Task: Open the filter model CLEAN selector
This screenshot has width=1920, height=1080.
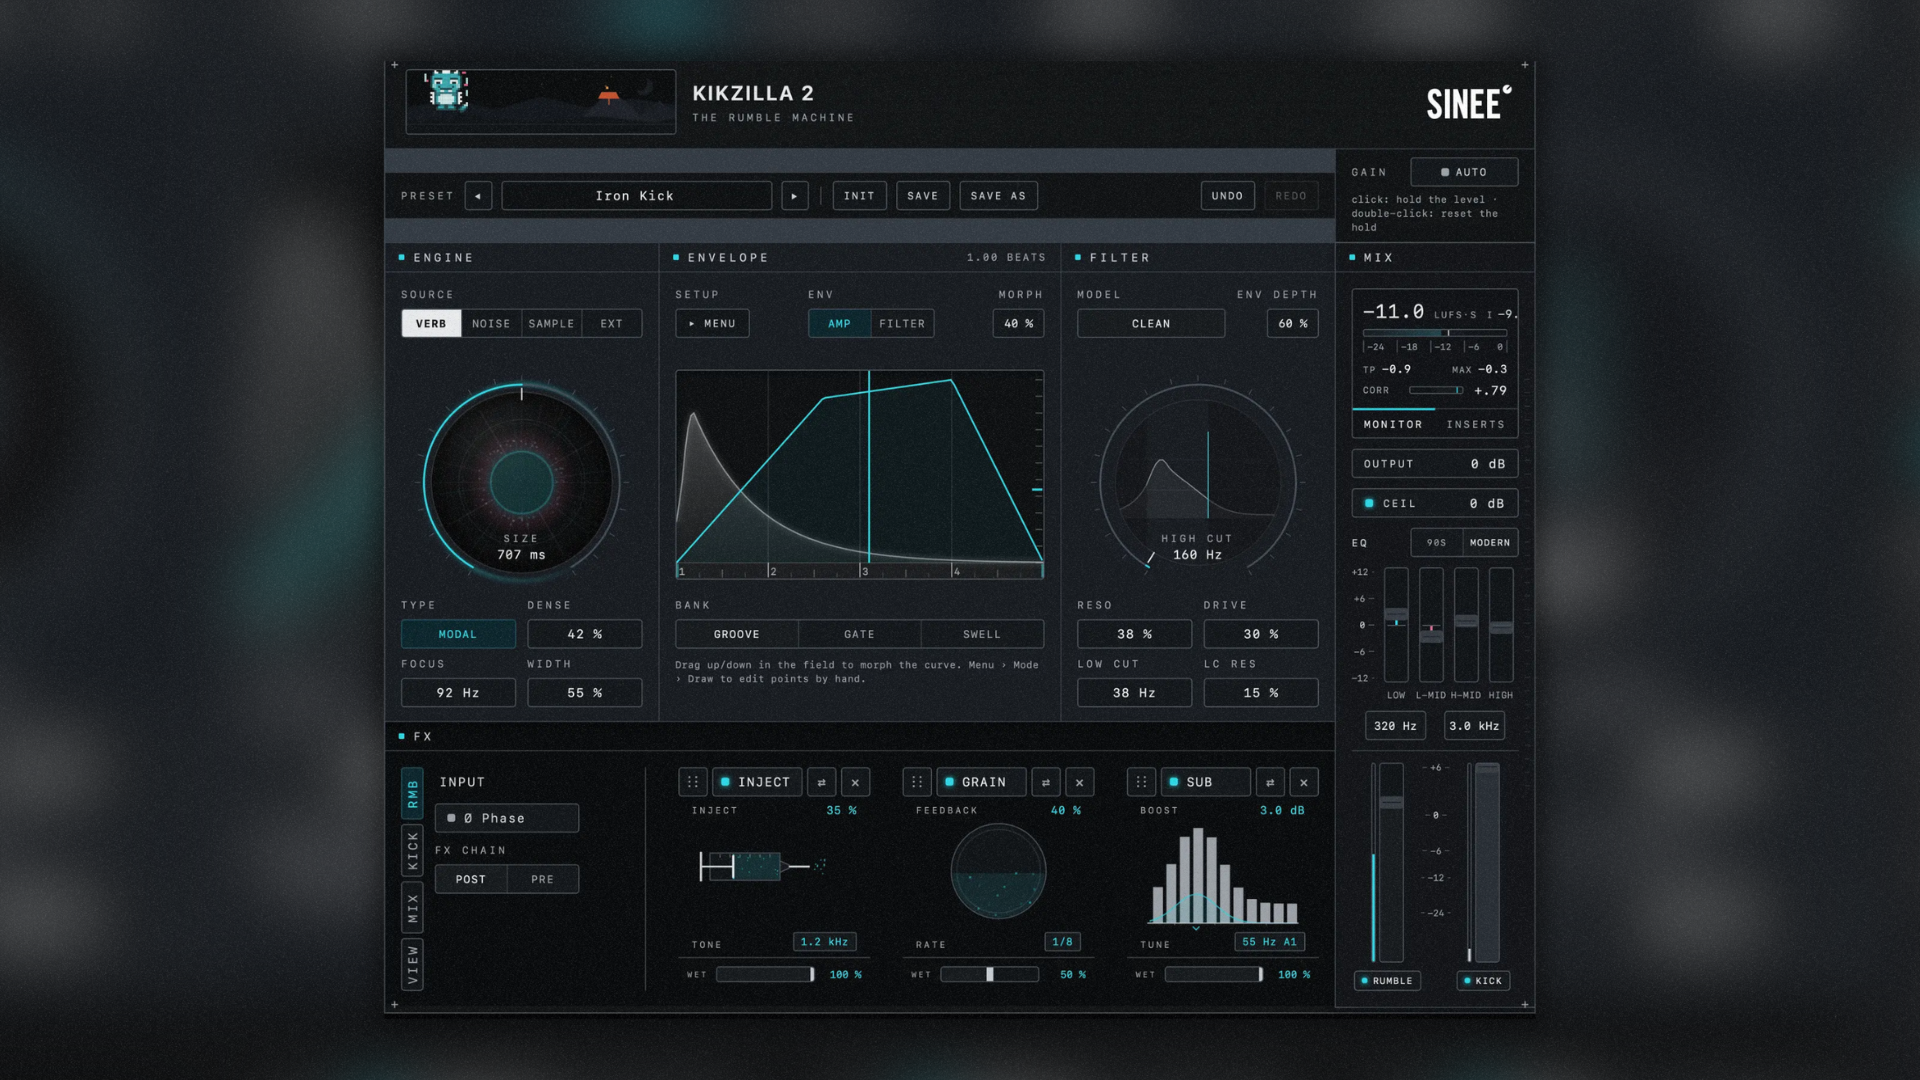Action: (1151, 324)
